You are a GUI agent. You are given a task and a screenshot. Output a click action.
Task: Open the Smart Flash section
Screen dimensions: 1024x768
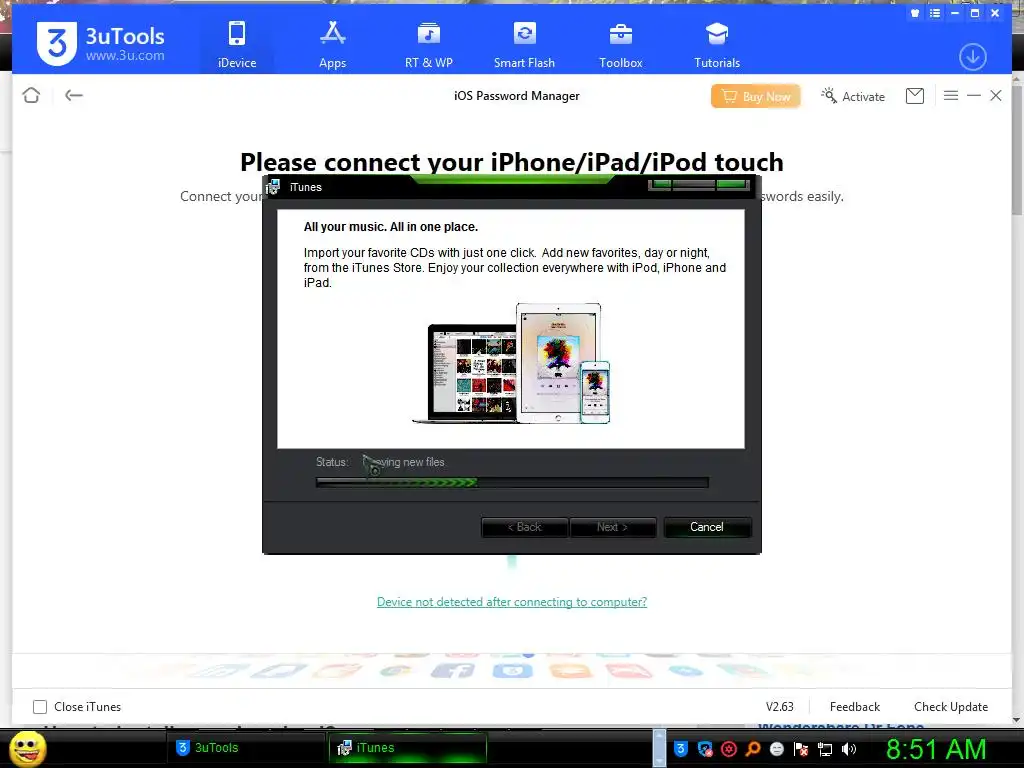pyautogui.click(x=524, y=44)
